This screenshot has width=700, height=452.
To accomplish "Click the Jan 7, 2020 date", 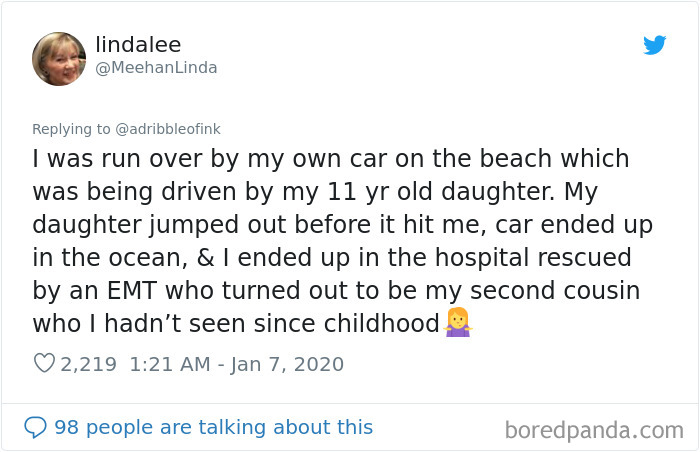I will click(x=288, y=364).
